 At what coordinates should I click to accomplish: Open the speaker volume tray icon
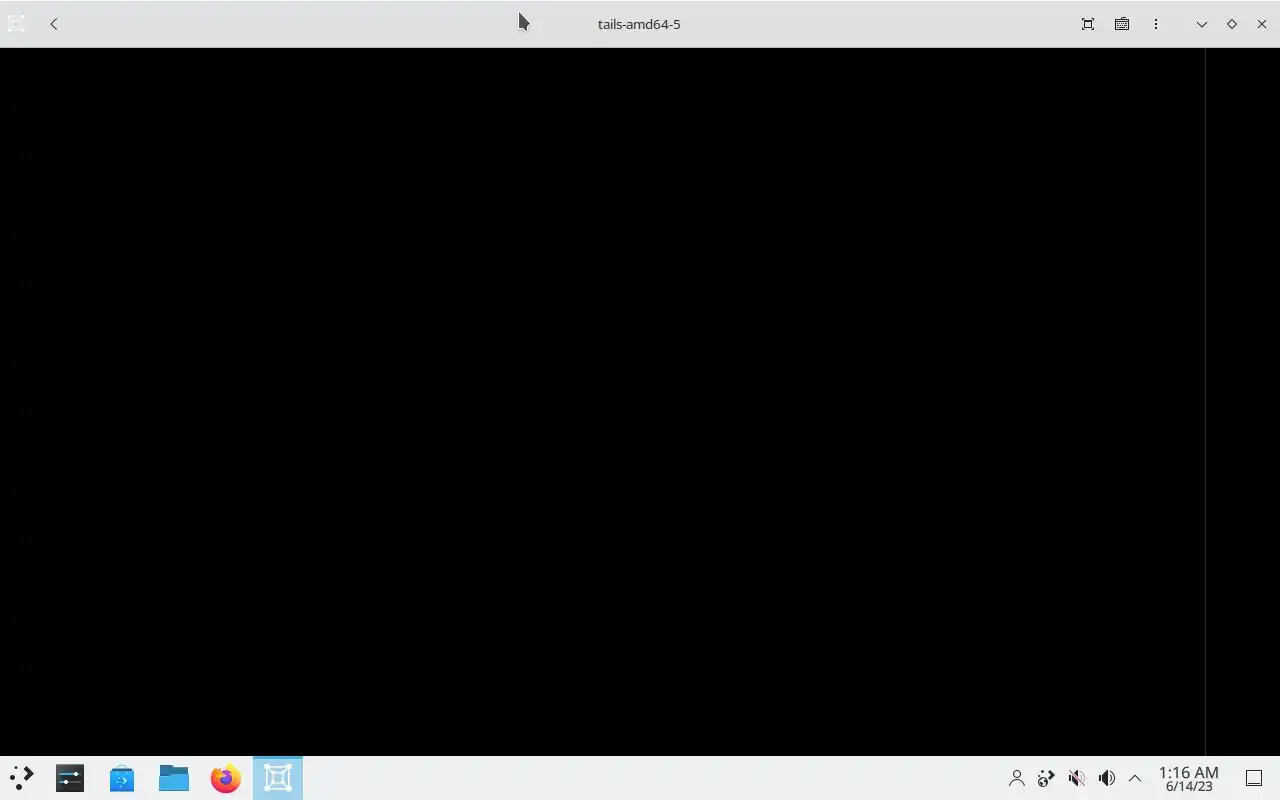[1106, 778]
